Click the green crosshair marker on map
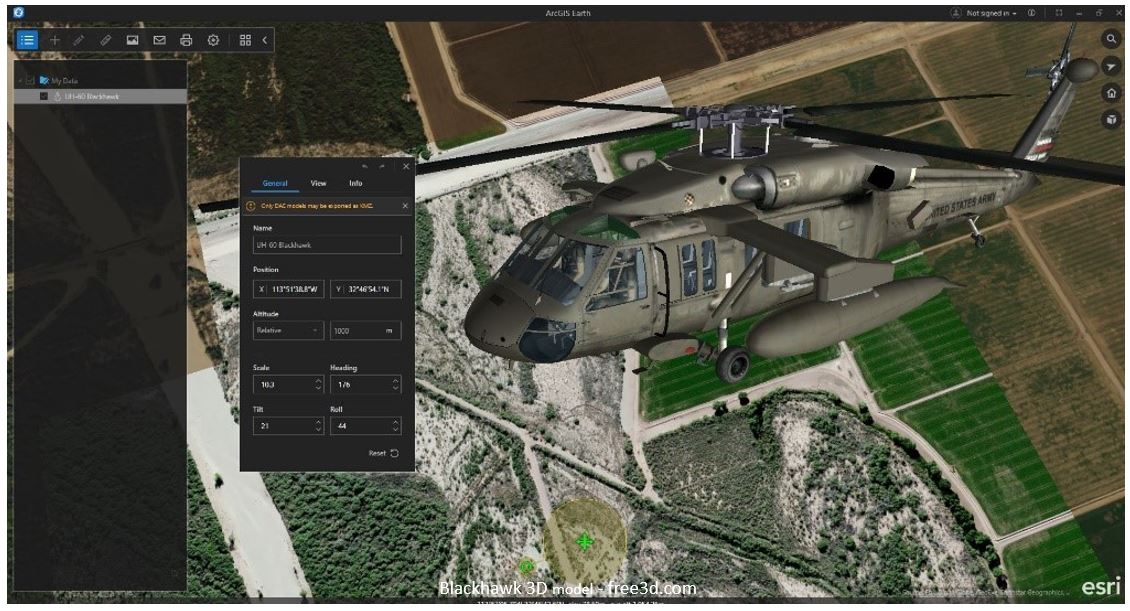This screenshot has height=611, width=1130. tap(584, 540)
